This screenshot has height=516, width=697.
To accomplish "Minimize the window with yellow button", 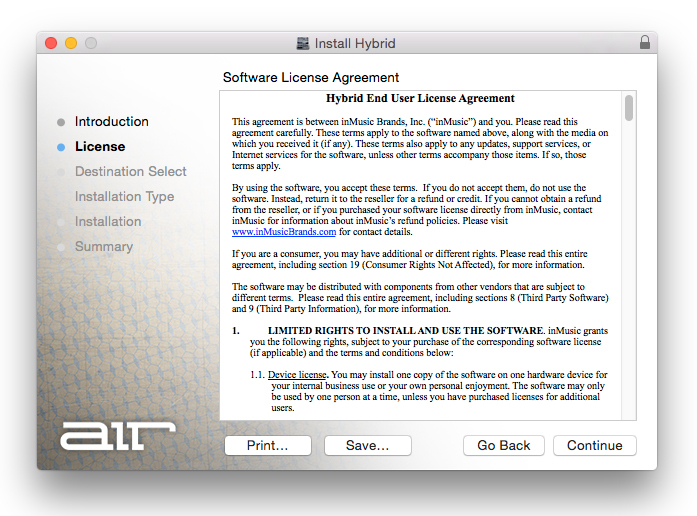I will point(71,43).
